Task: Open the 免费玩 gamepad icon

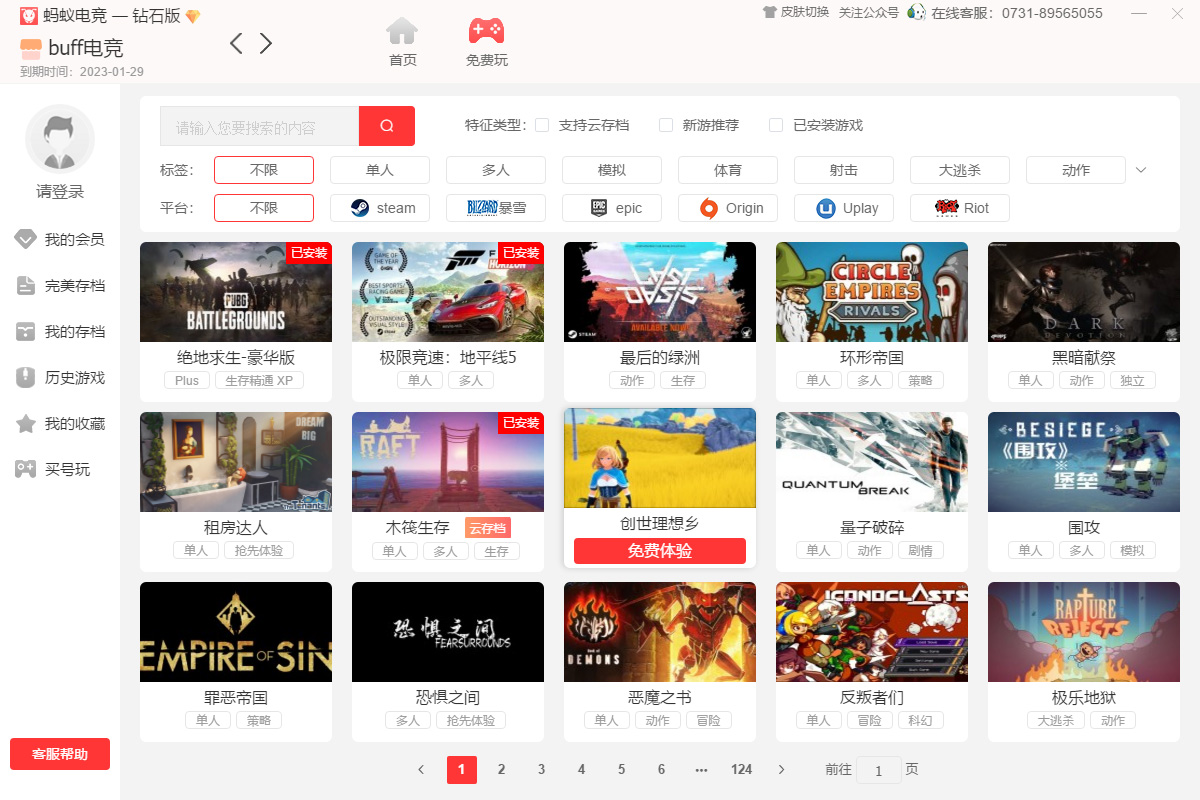Action: click(486, 31)
